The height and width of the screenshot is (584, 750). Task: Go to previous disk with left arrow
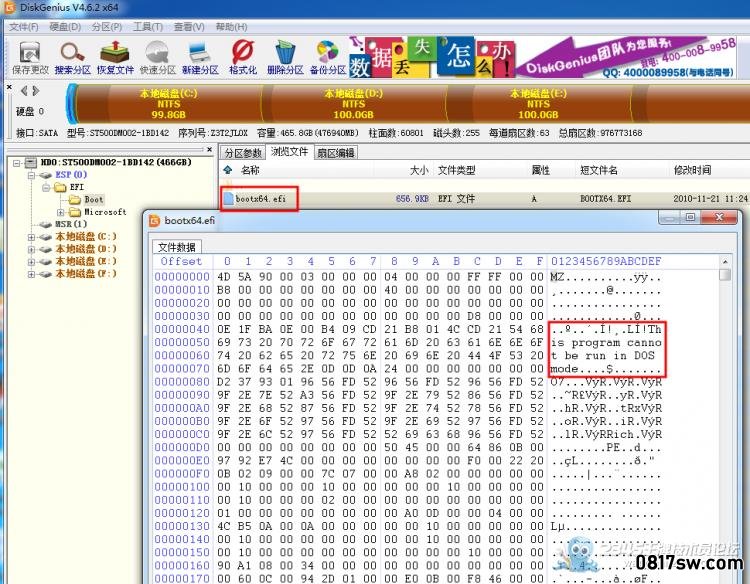[x=24, y=90]
